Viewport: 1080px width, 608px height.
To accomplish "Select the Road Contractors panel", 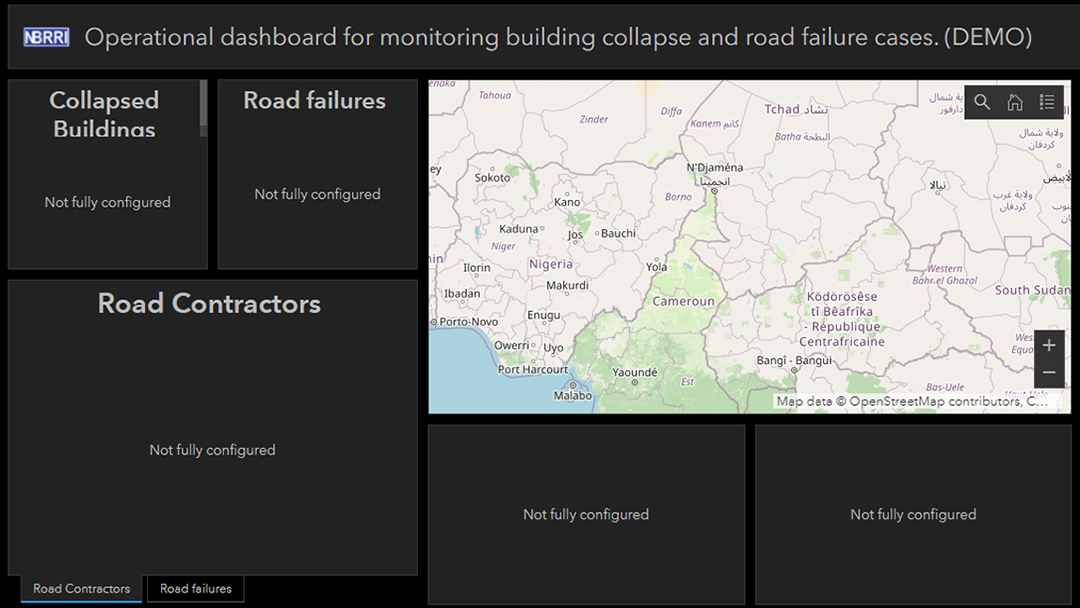I will (x=212, y=427).
